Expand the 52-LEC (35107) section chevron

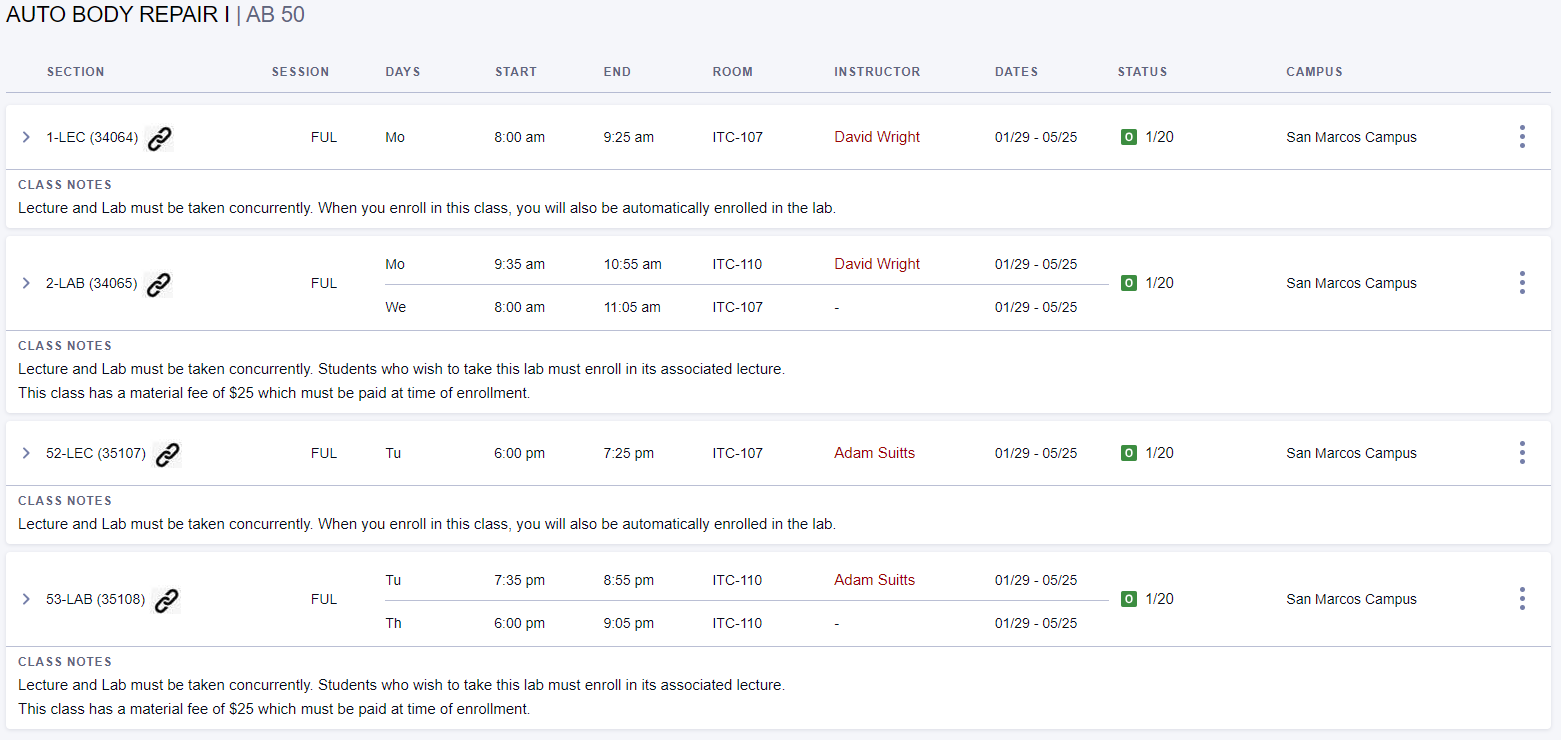pyautogui.click(x=26, y=453)
